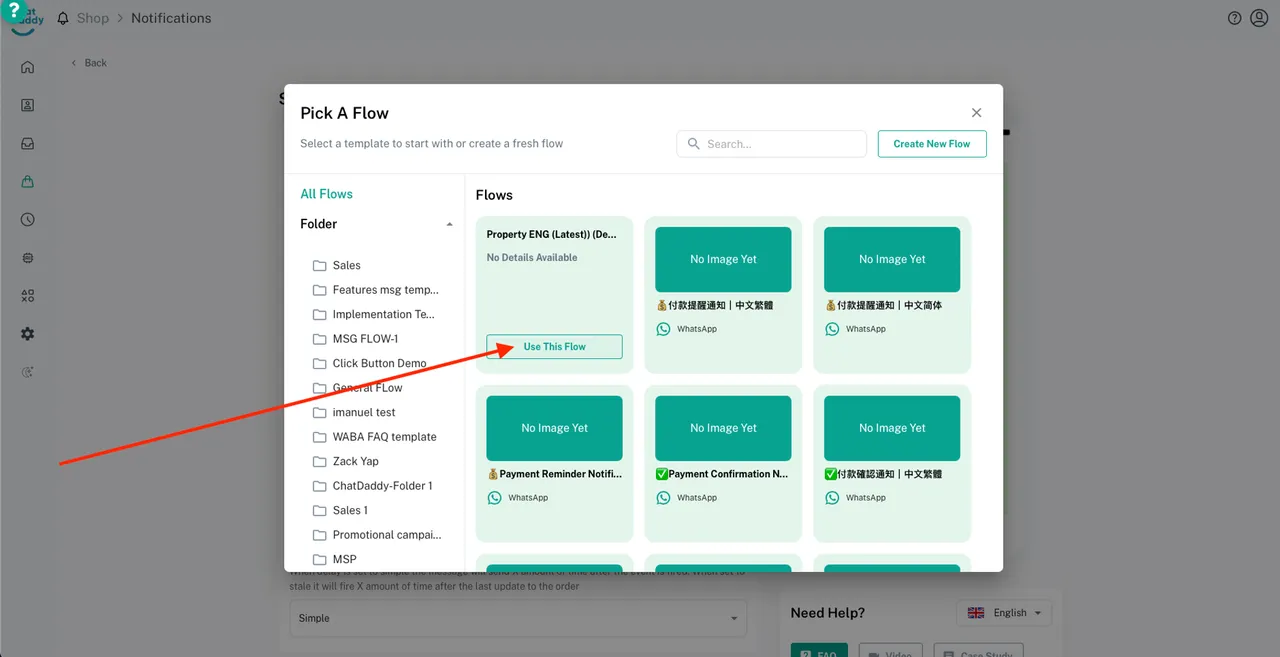Click the home icon in left sidebar
Image resolution: width=1280 pixels, height=657 pixels.
click(27, 67)
